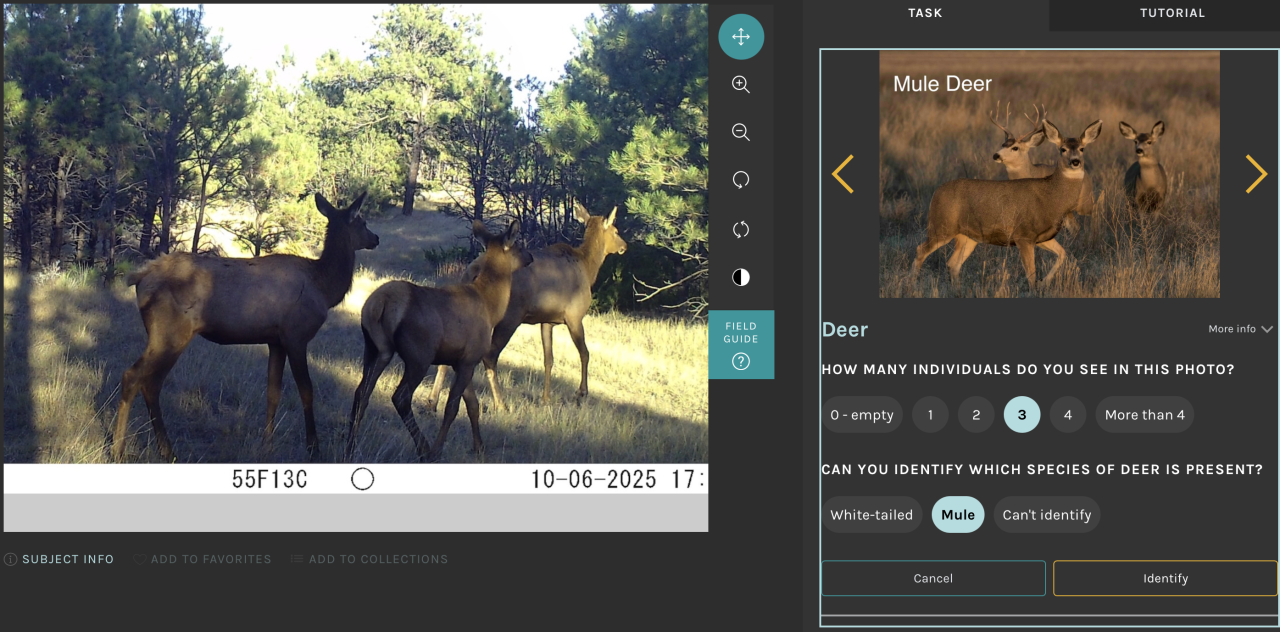
Task: Zoom in on the subject image
Action: [741, 85]
